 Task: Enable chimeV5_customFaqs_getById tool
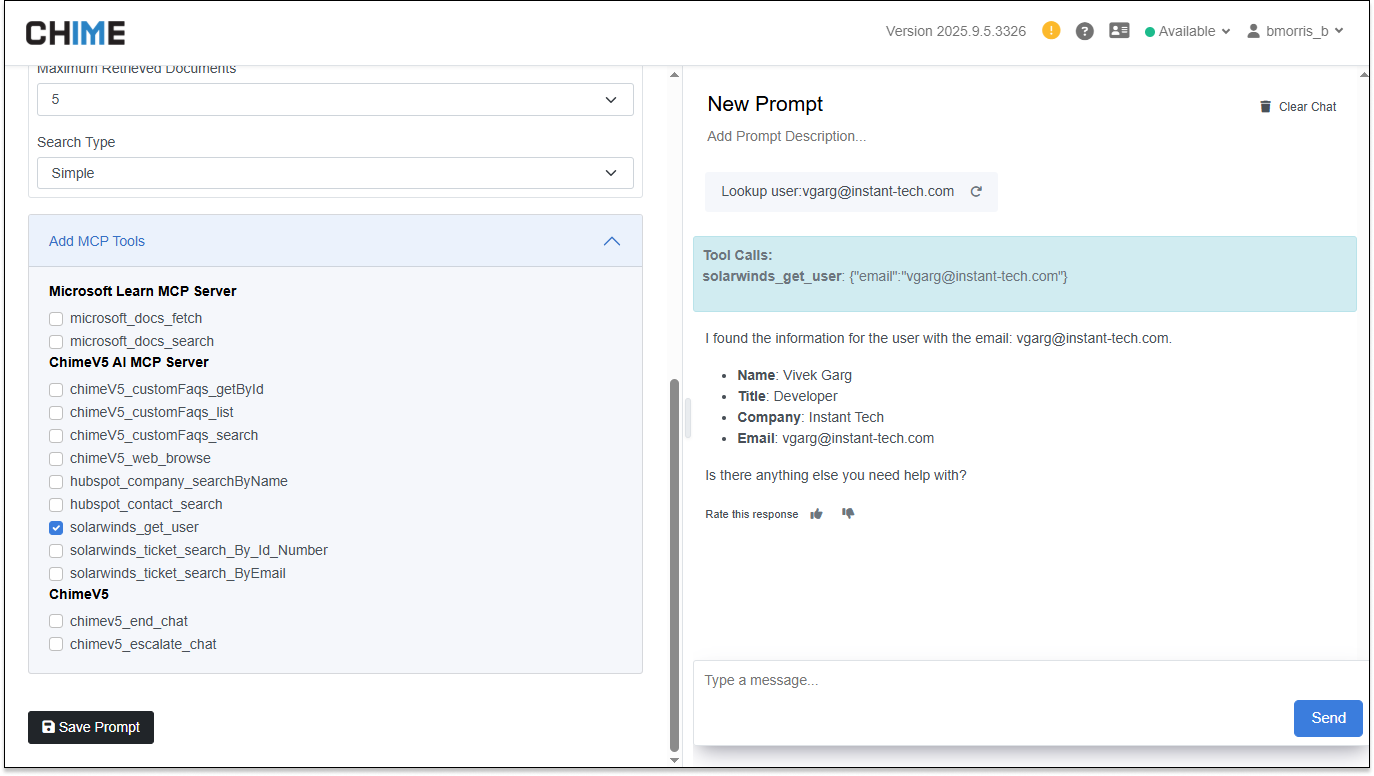click(x=56, y=389)
